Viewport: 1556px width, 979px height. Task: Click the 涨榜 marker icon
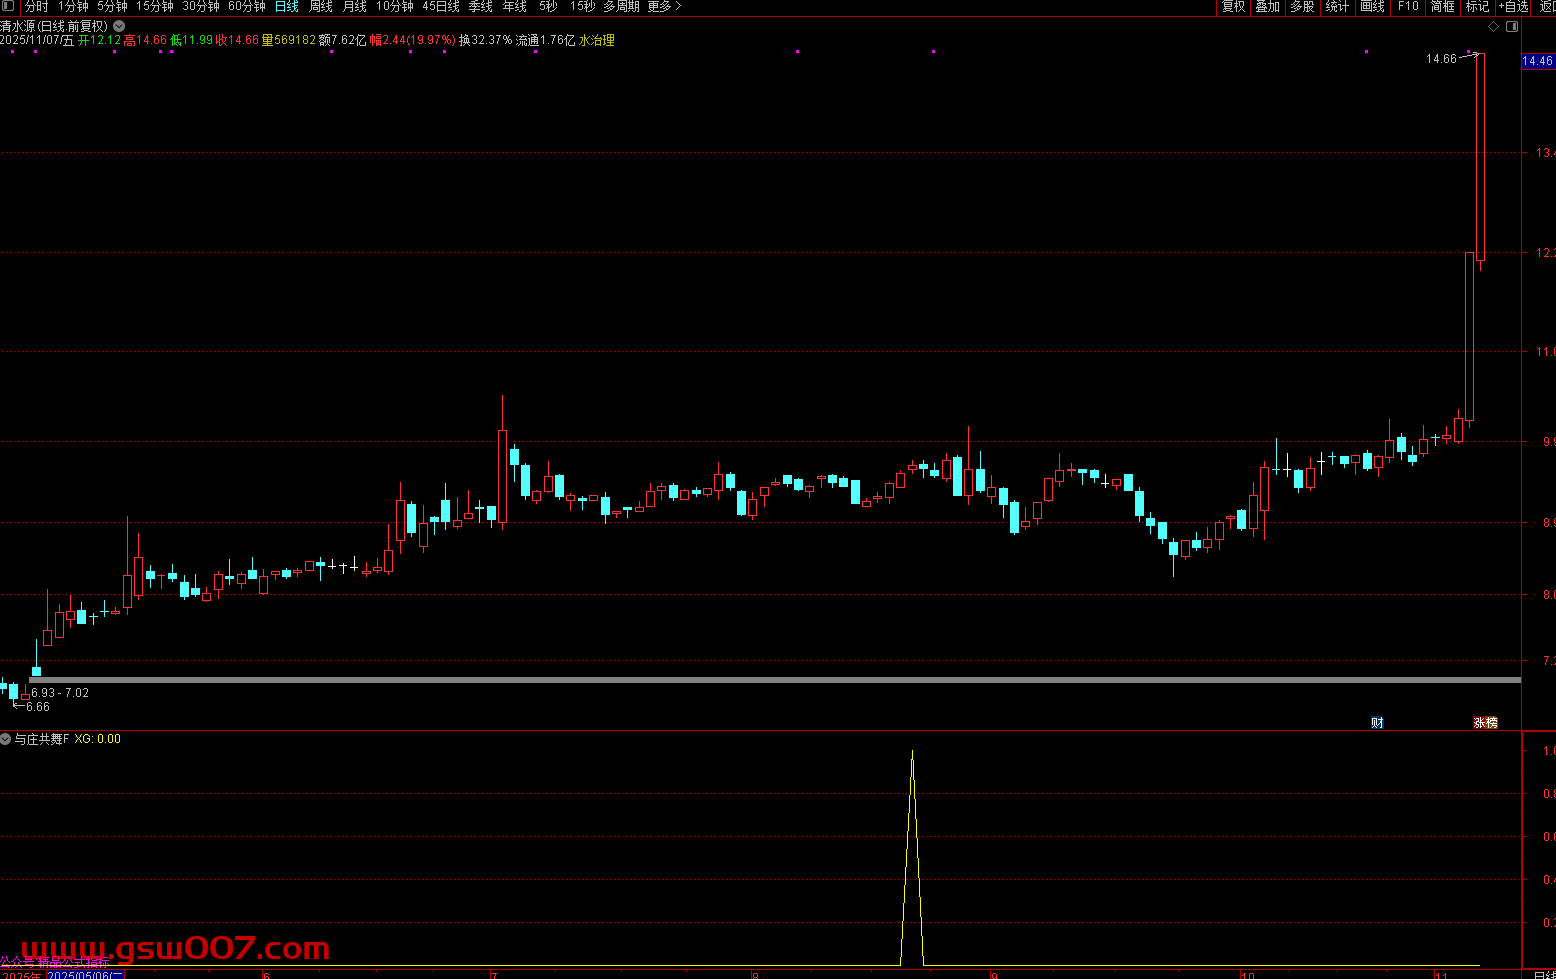tap(1485, 723)
